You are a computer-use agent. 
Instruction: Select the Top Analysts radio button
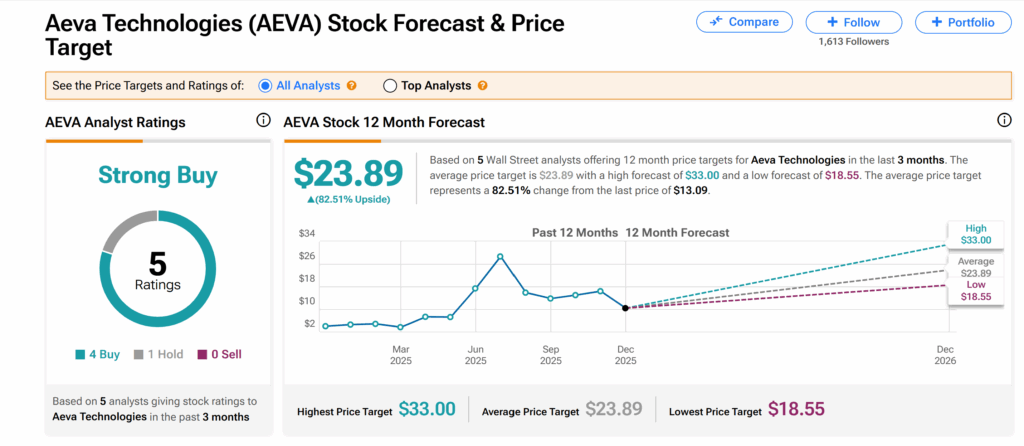pos(390,86)
